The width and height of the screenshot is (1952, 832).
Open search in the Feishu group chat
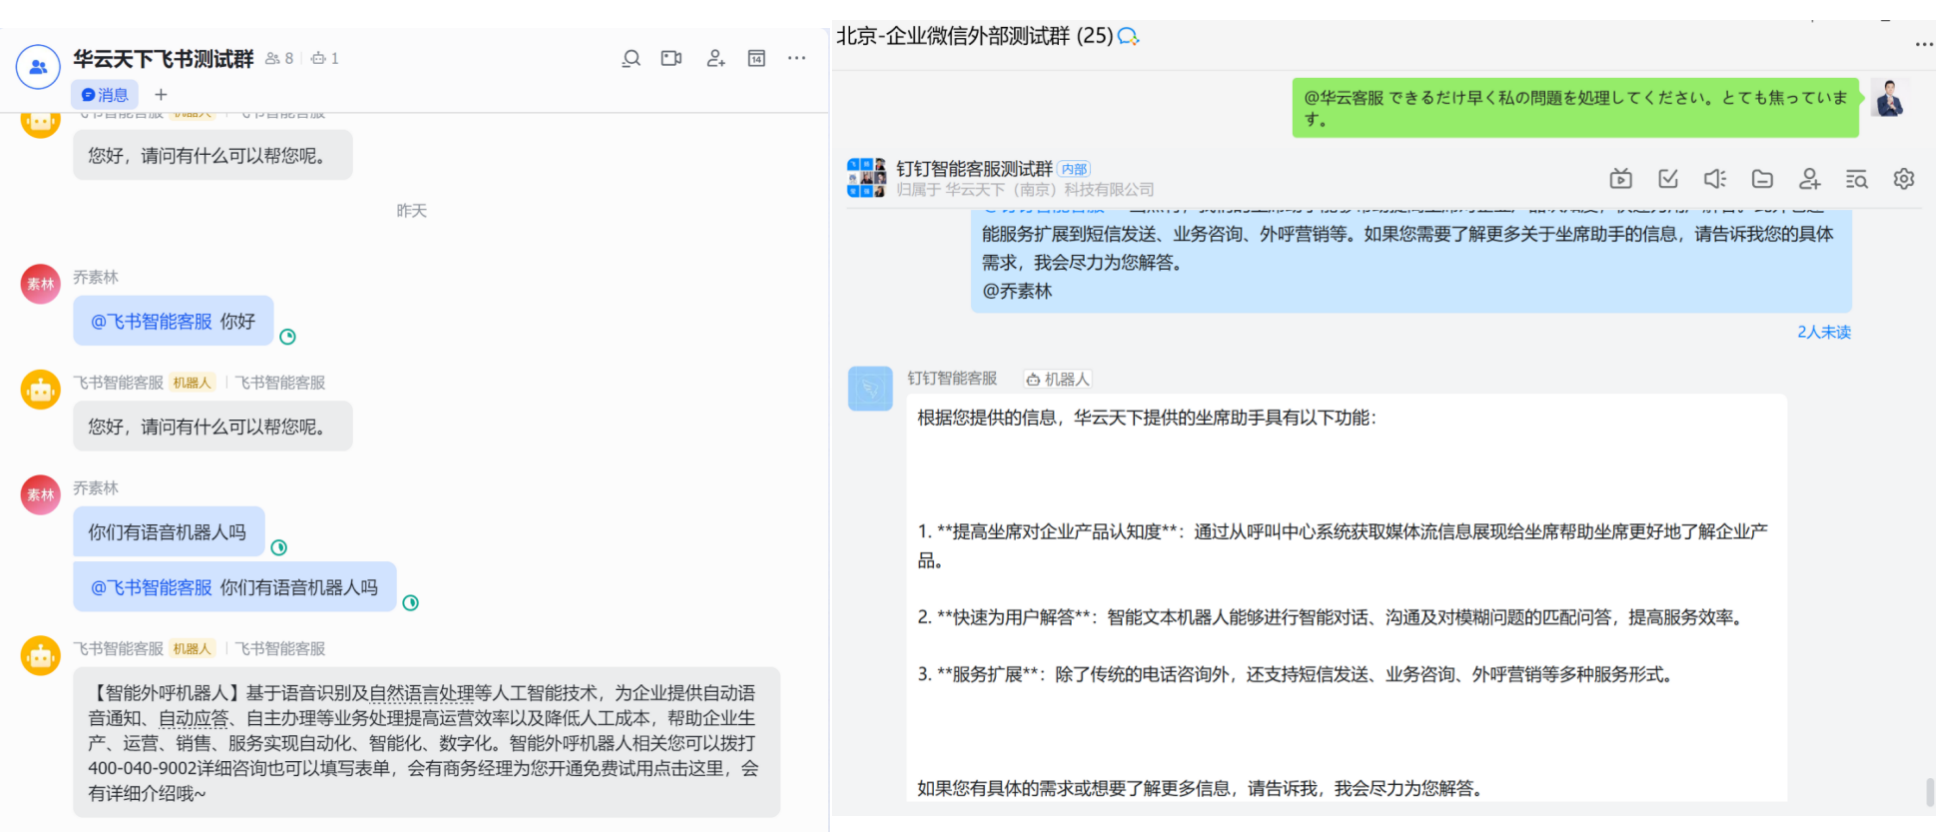(631, 59)
